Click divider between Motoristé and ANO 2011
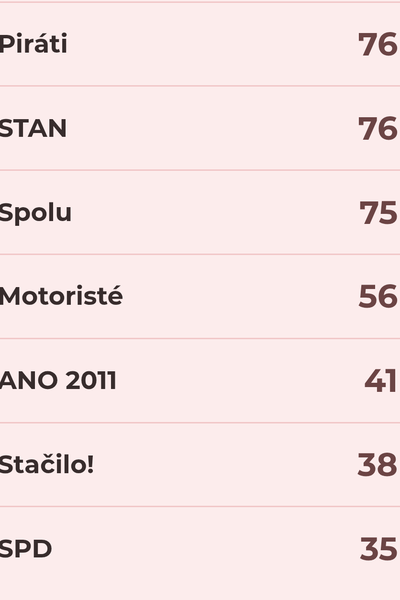Image resolution: width=400 pixels, height=600 pixels. pyautogui.click(x=200, y=338)
